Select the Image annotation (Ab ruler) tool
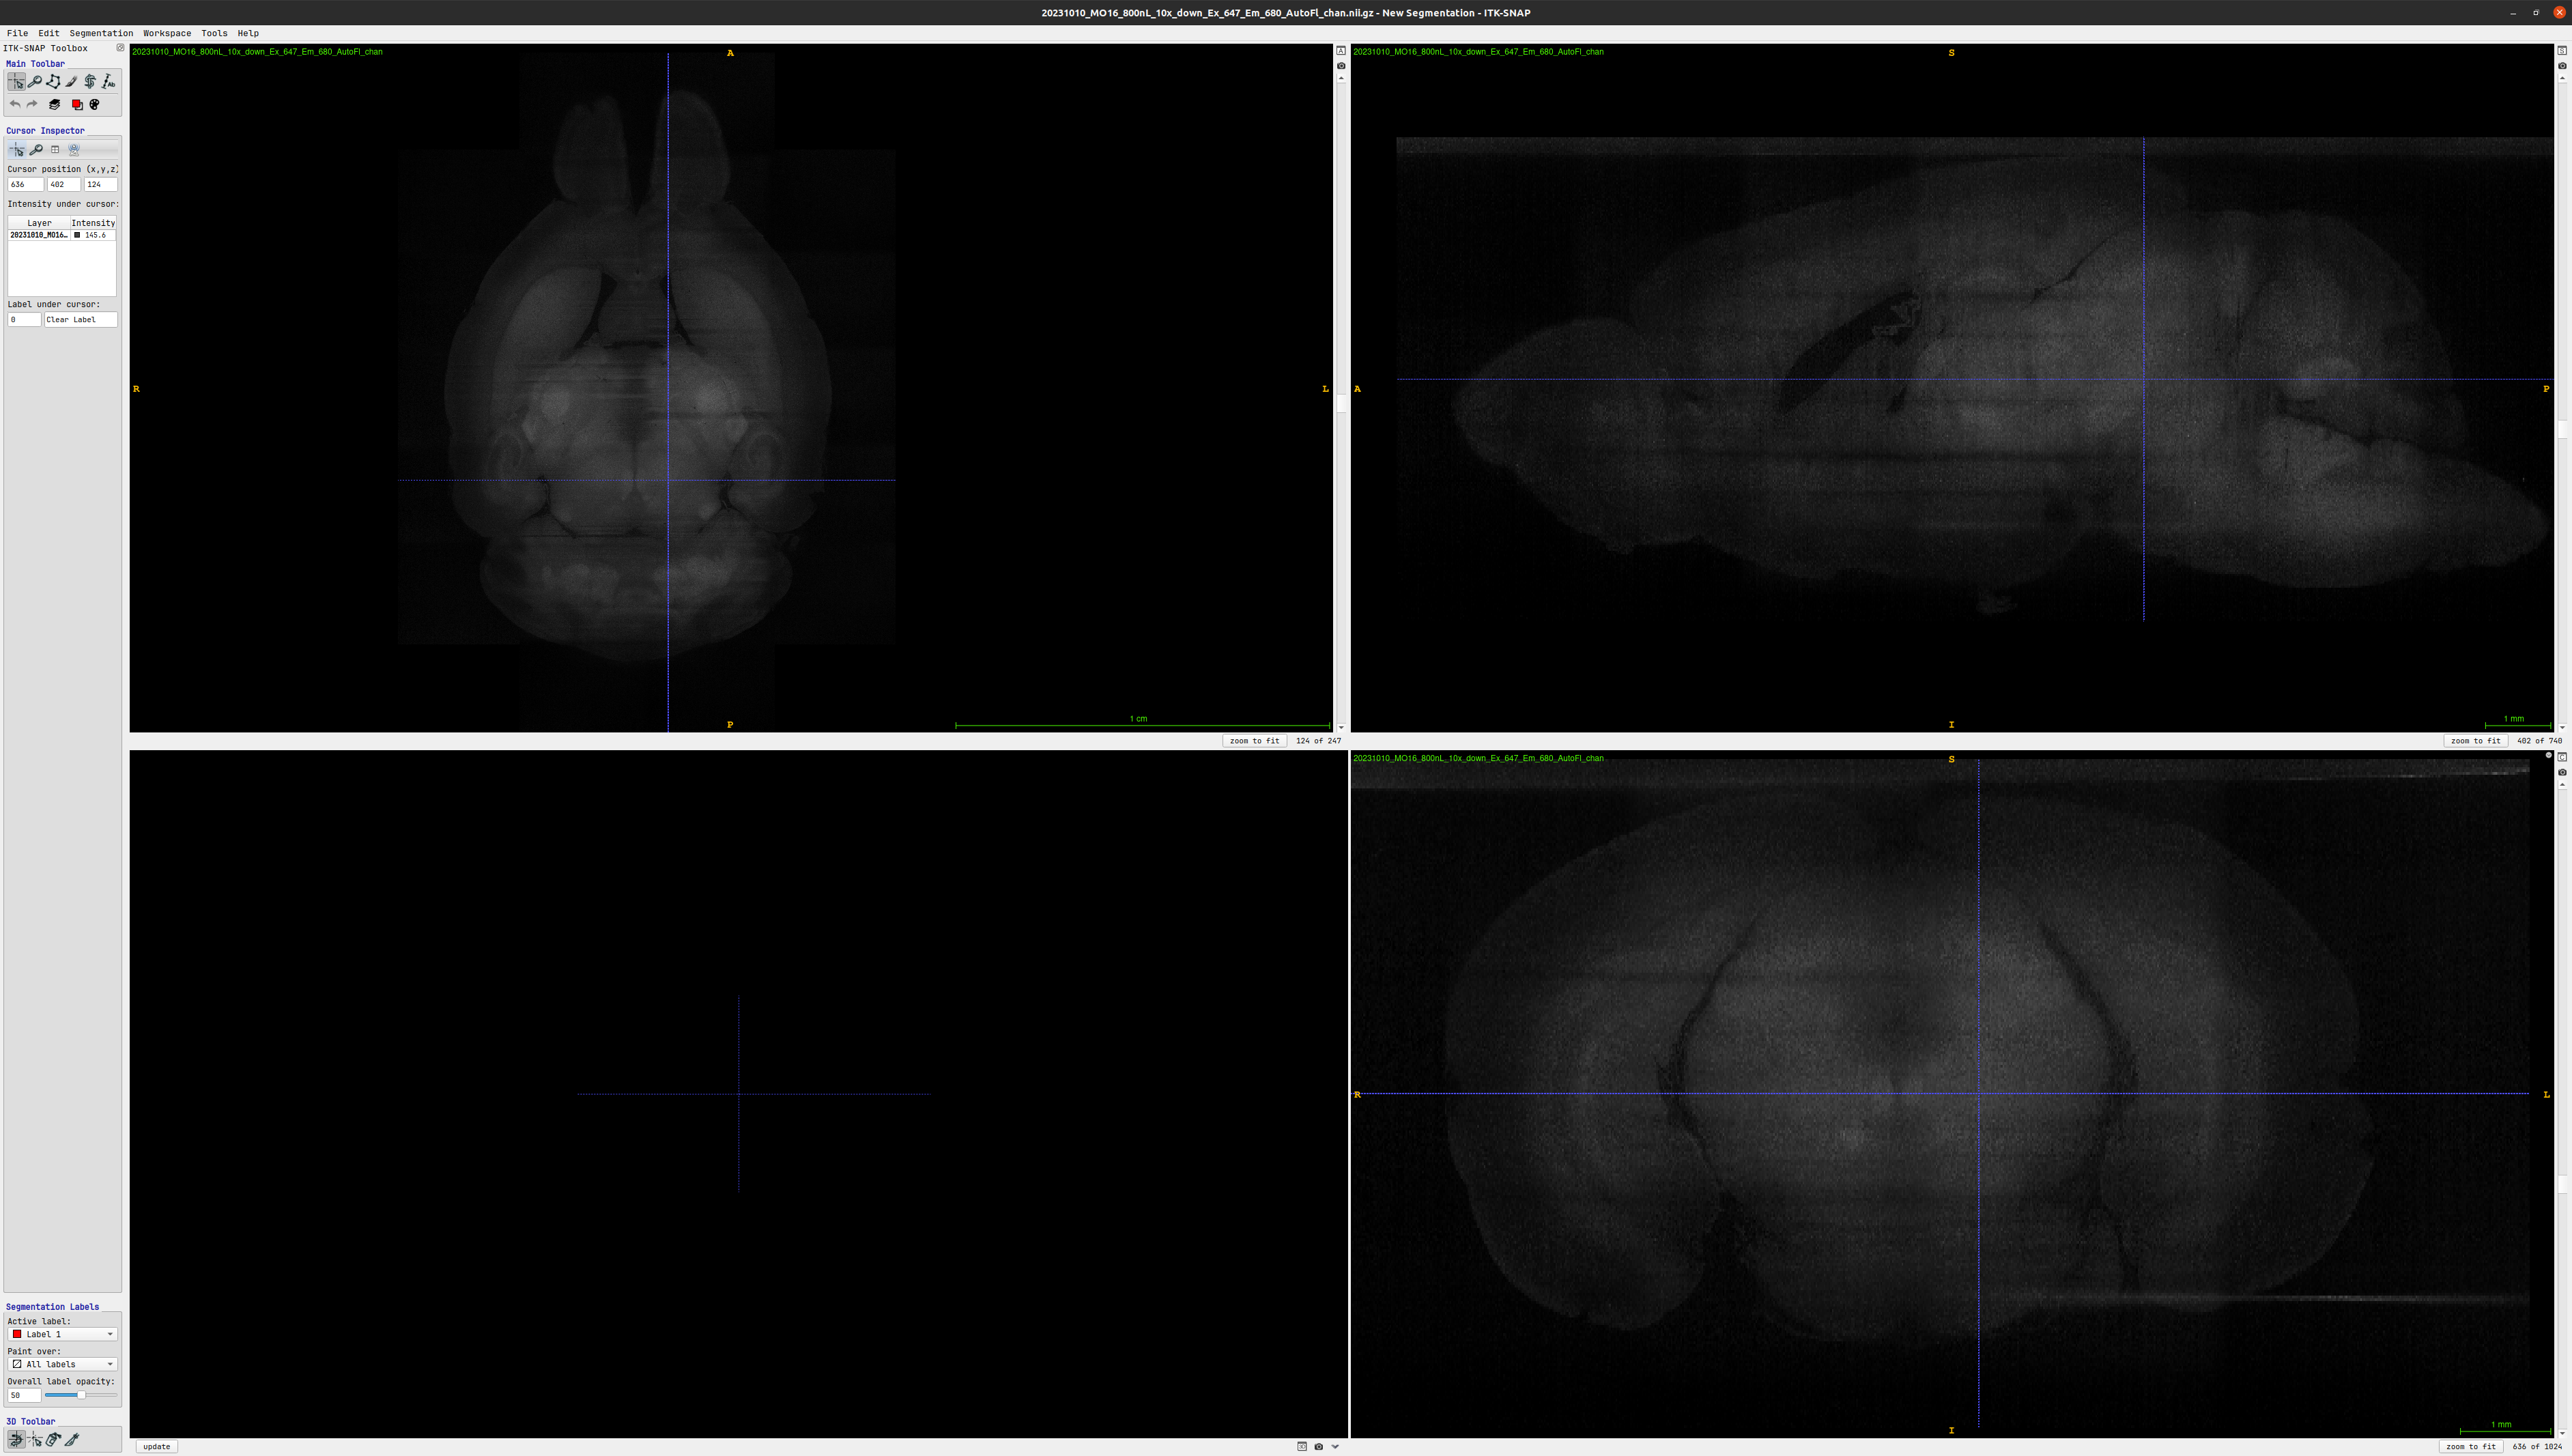This screenshot has width=2572, height=1456. click(109, 82)
